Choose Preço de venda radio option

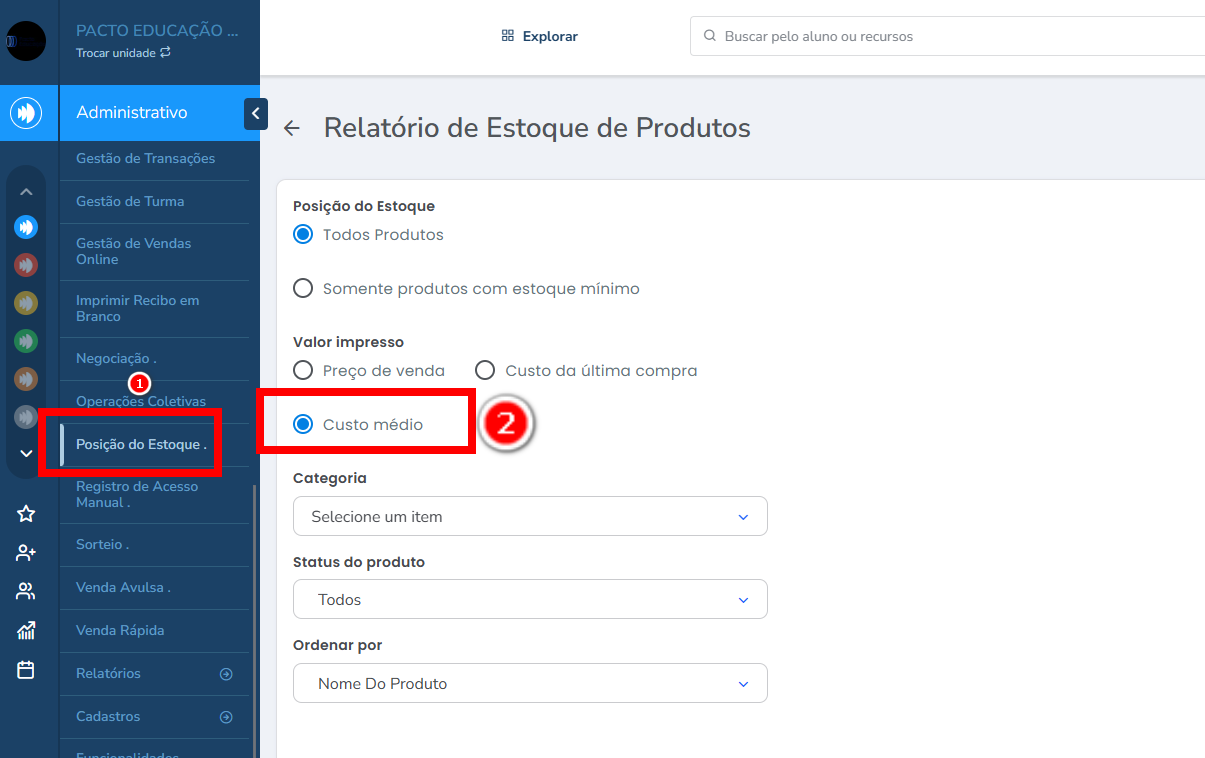tap(303, 371)
